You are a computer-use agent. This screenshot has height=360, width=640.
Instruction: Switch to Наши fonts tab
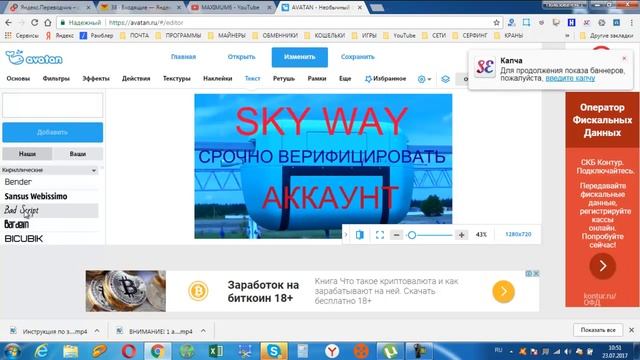(x=27, y=154)
